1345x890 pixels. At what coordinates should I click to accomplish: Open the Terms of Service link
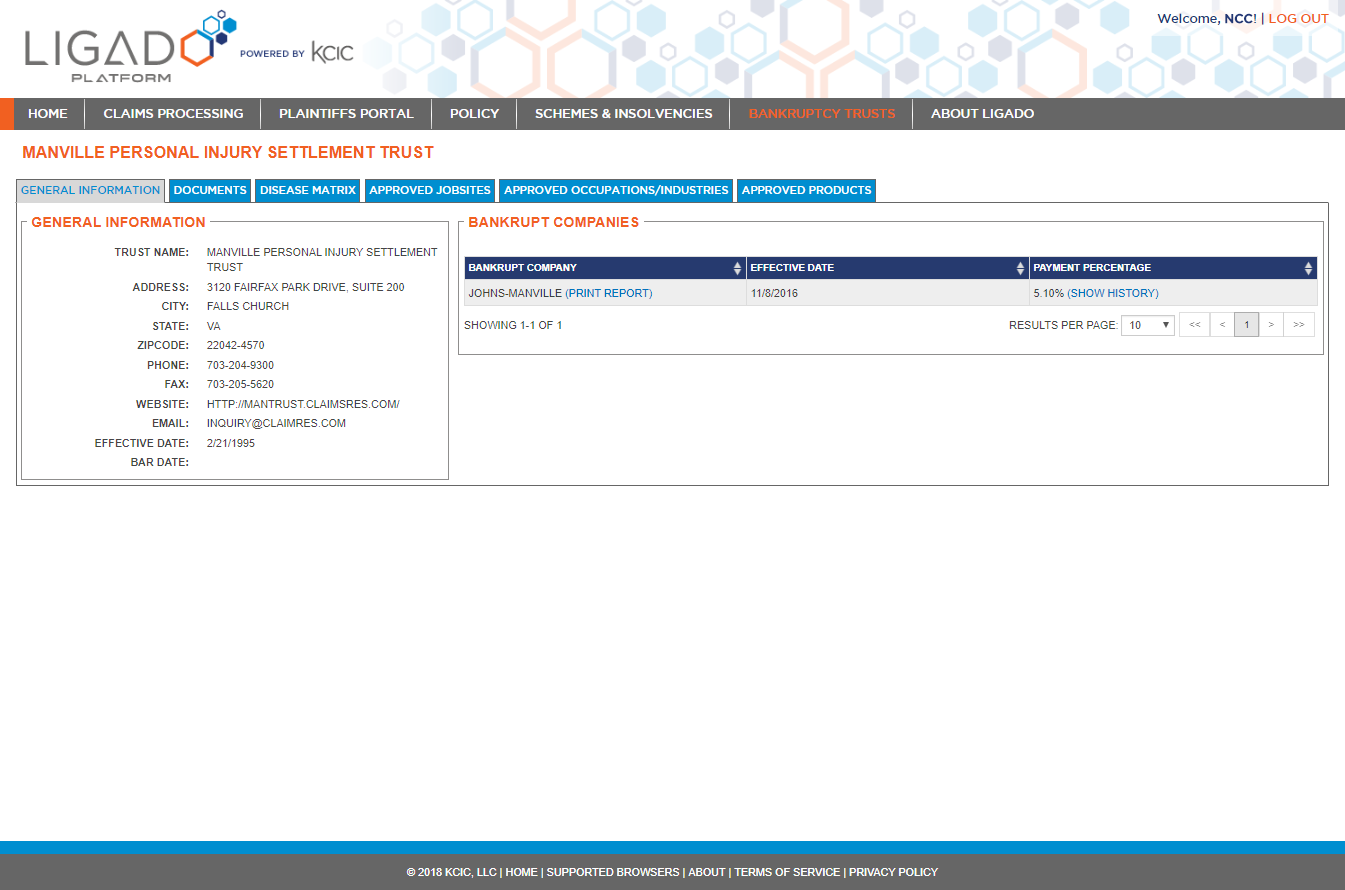tap(787, 872)
